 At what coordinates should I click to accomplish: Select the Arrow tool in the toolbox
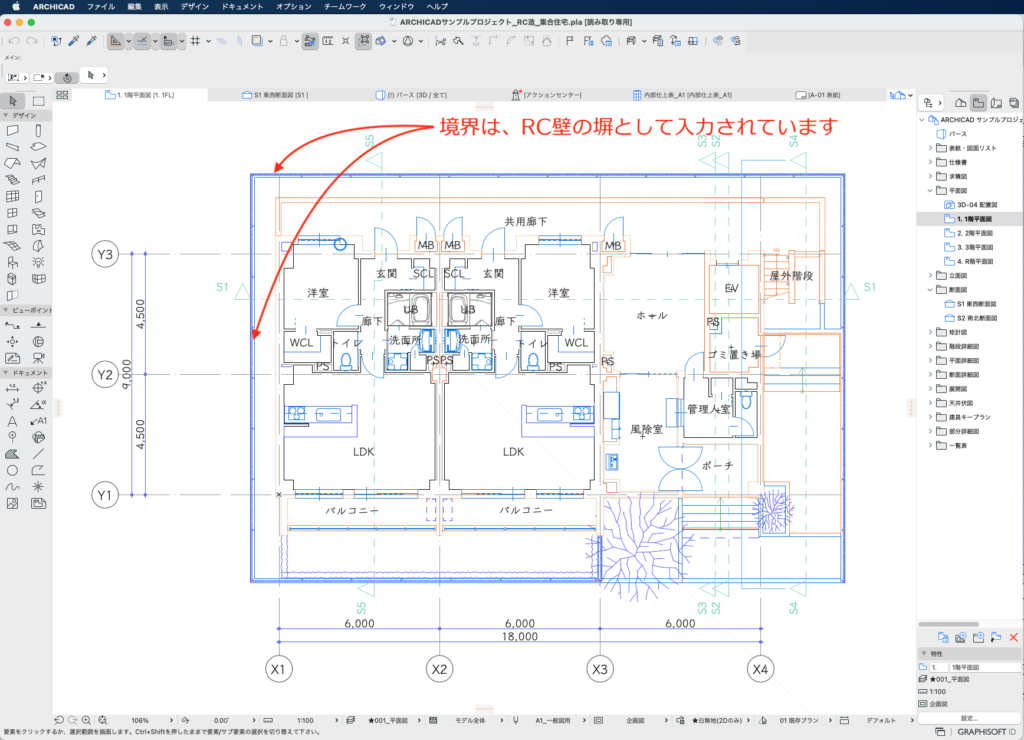pos(12,101)
